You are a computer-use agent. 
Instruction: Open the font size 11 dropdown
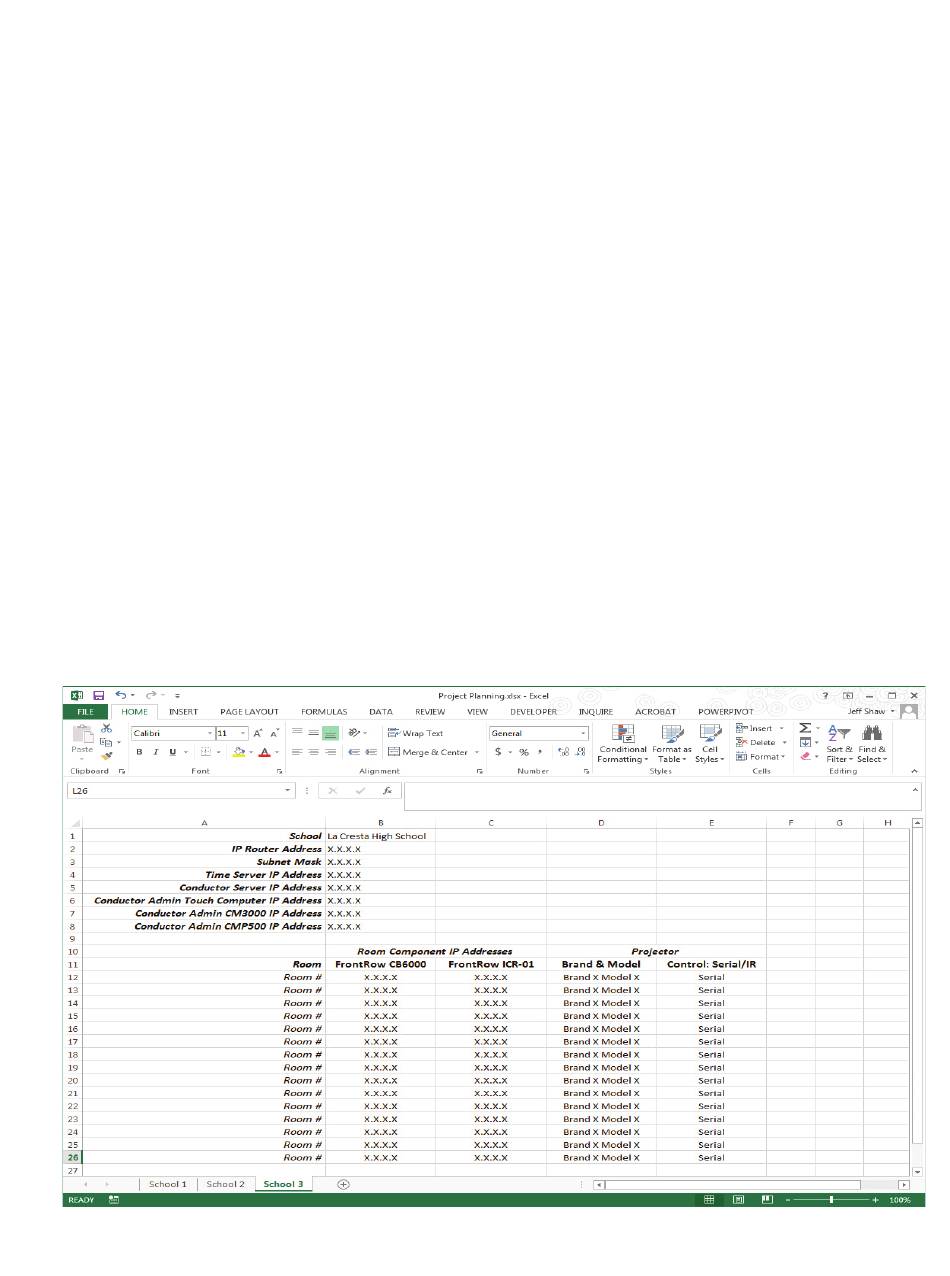[x=243, y=733]
